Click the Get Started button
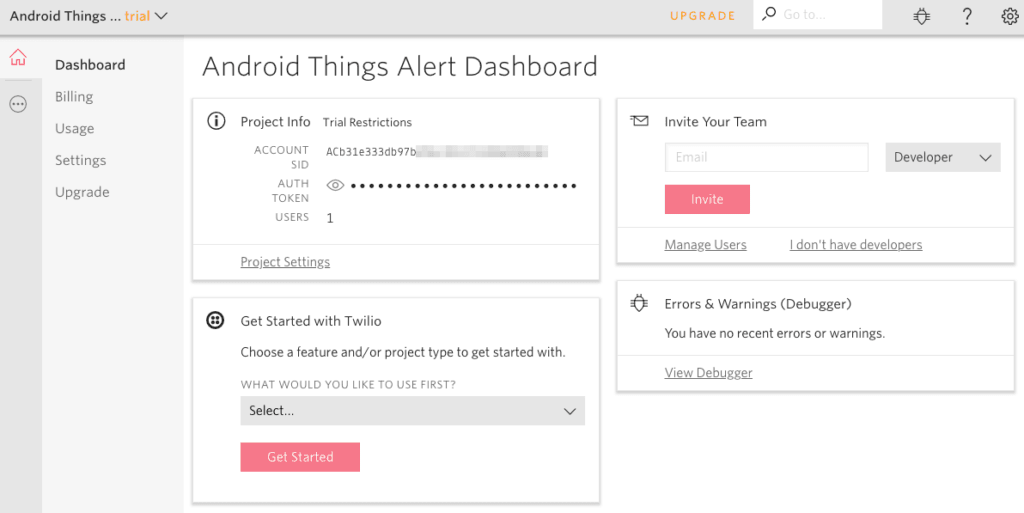Screen dimensions: 1024x513 click(300, 457)
